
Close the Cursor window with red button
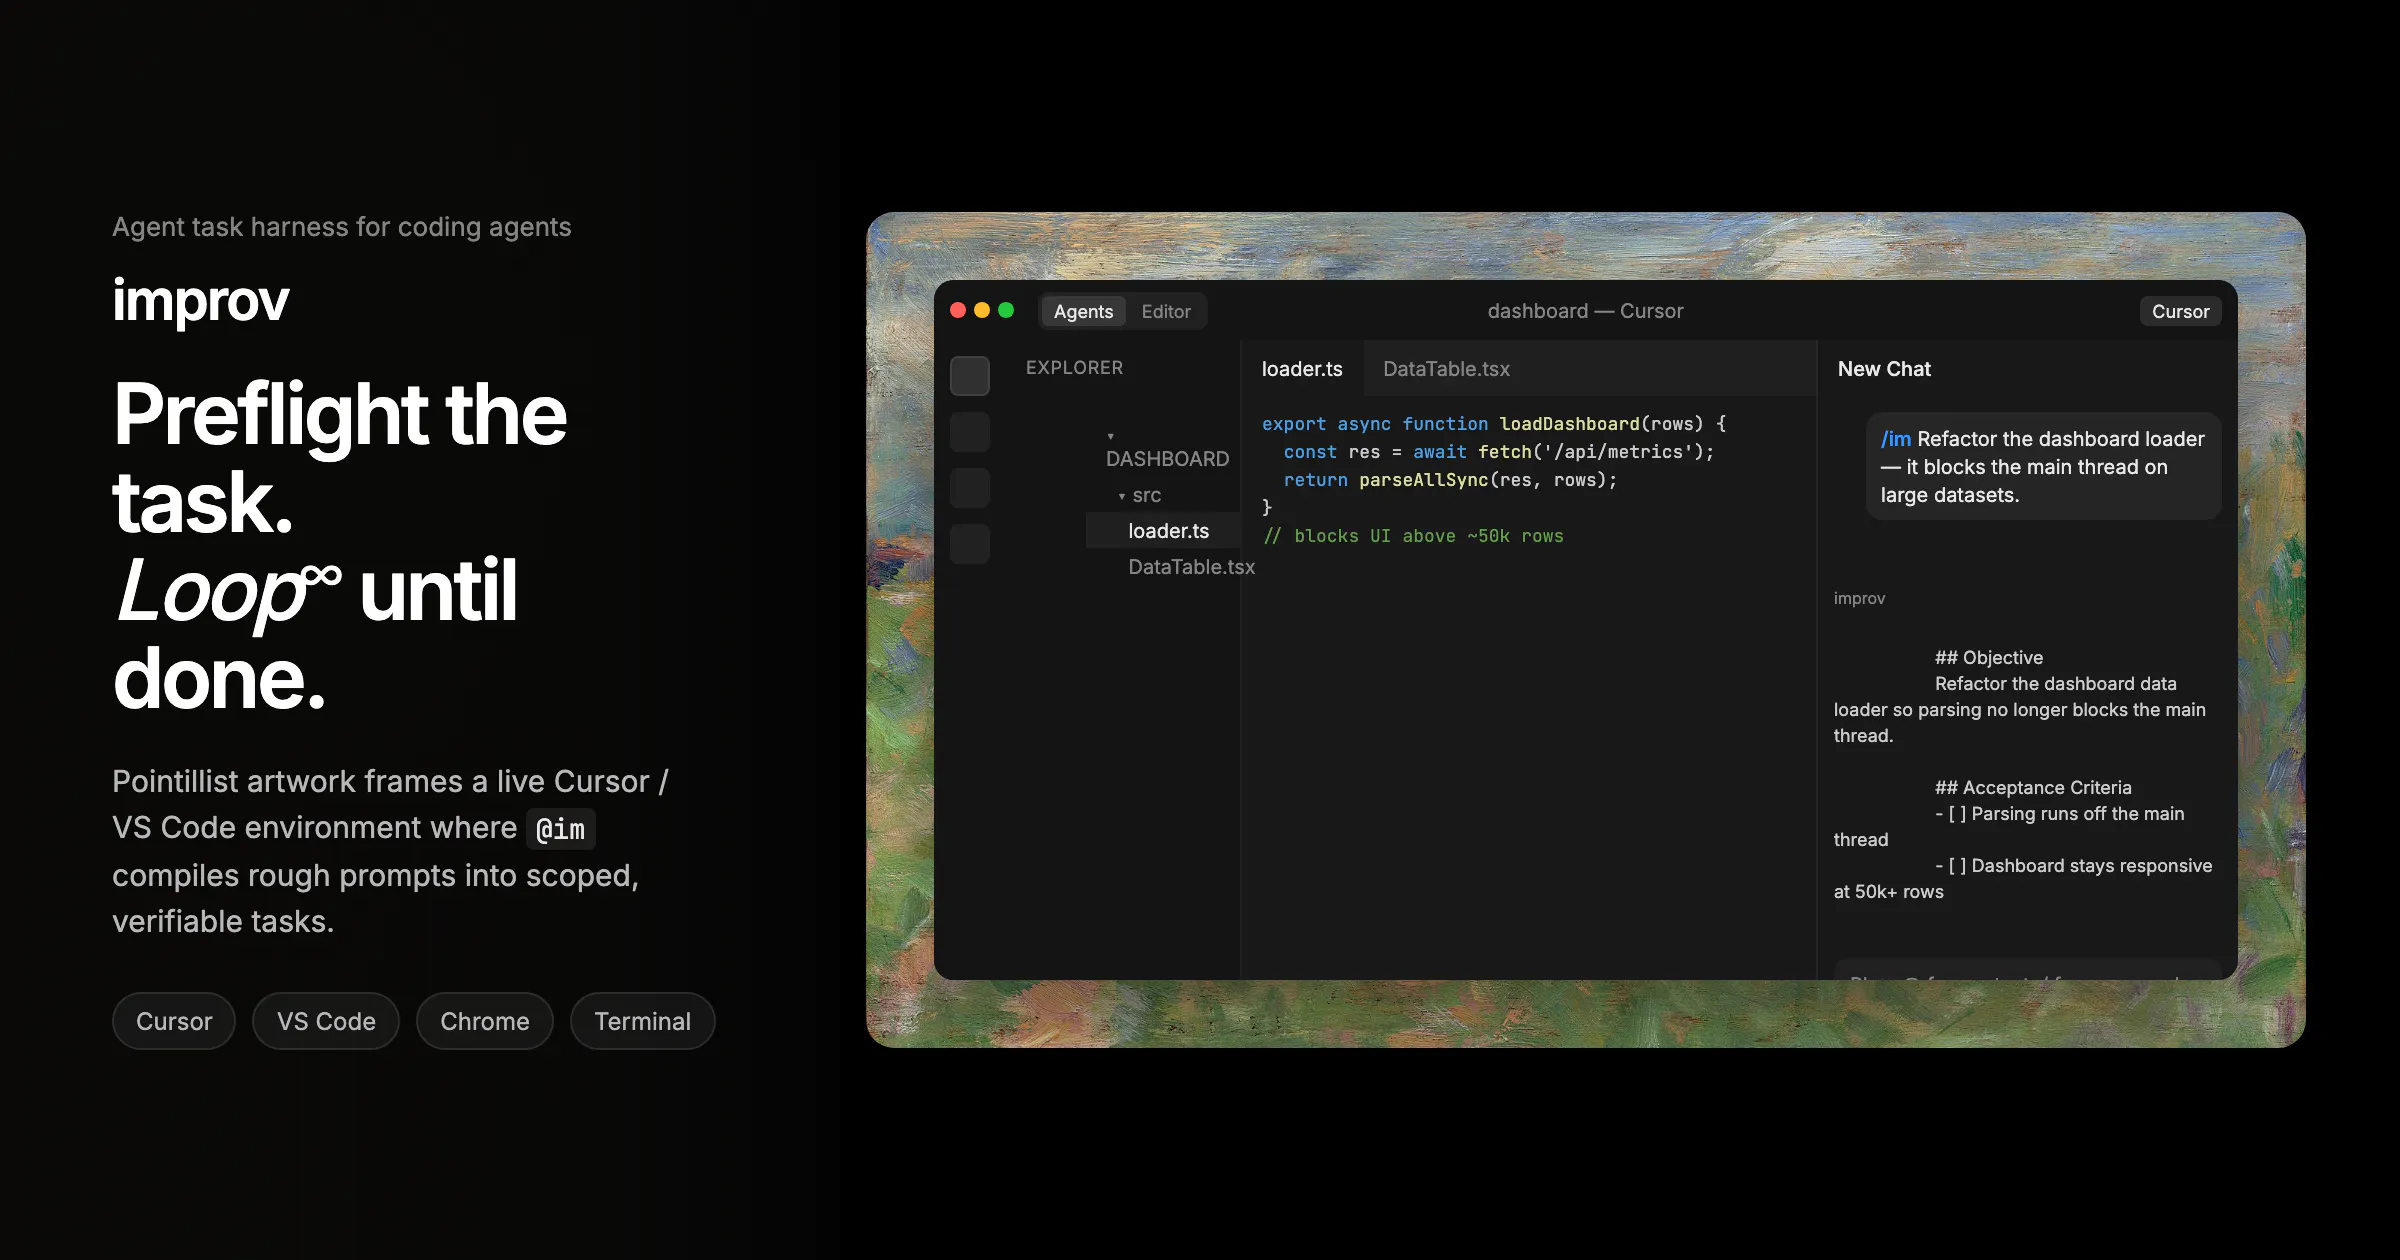[x=958, y=310]
